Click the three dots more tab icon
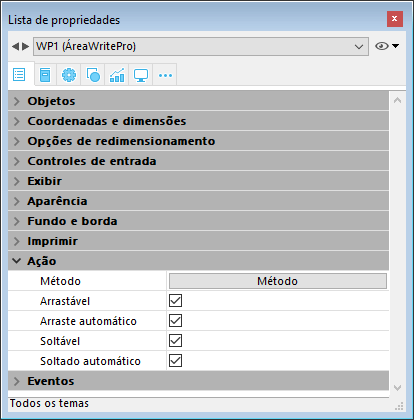Viewport: 414px width, 420px height. pos(165,75)
